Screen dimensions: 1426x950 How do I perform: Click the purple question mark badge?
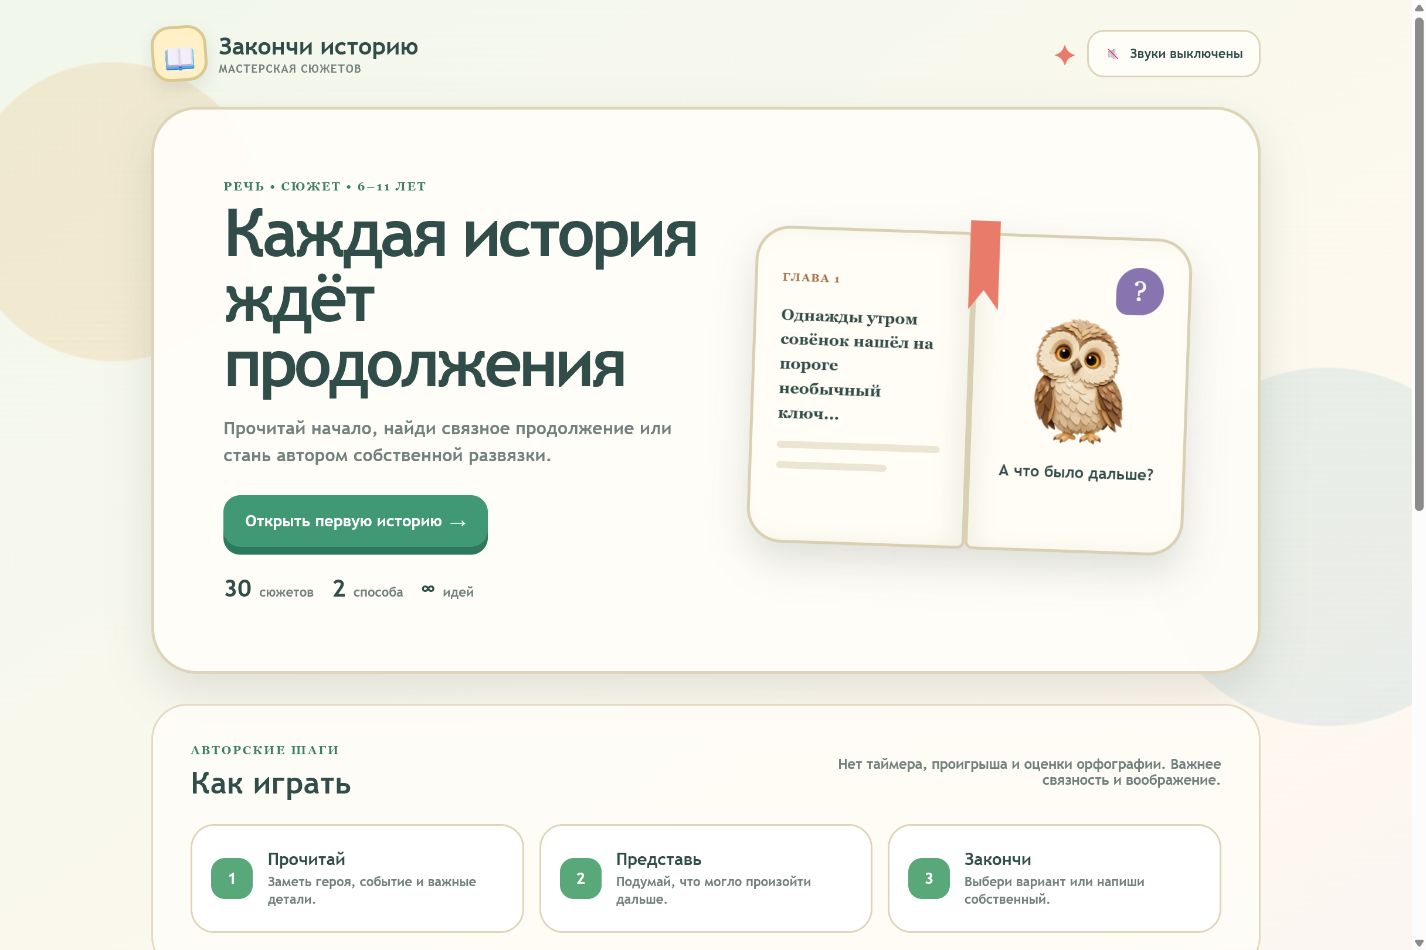point(1139,291)
